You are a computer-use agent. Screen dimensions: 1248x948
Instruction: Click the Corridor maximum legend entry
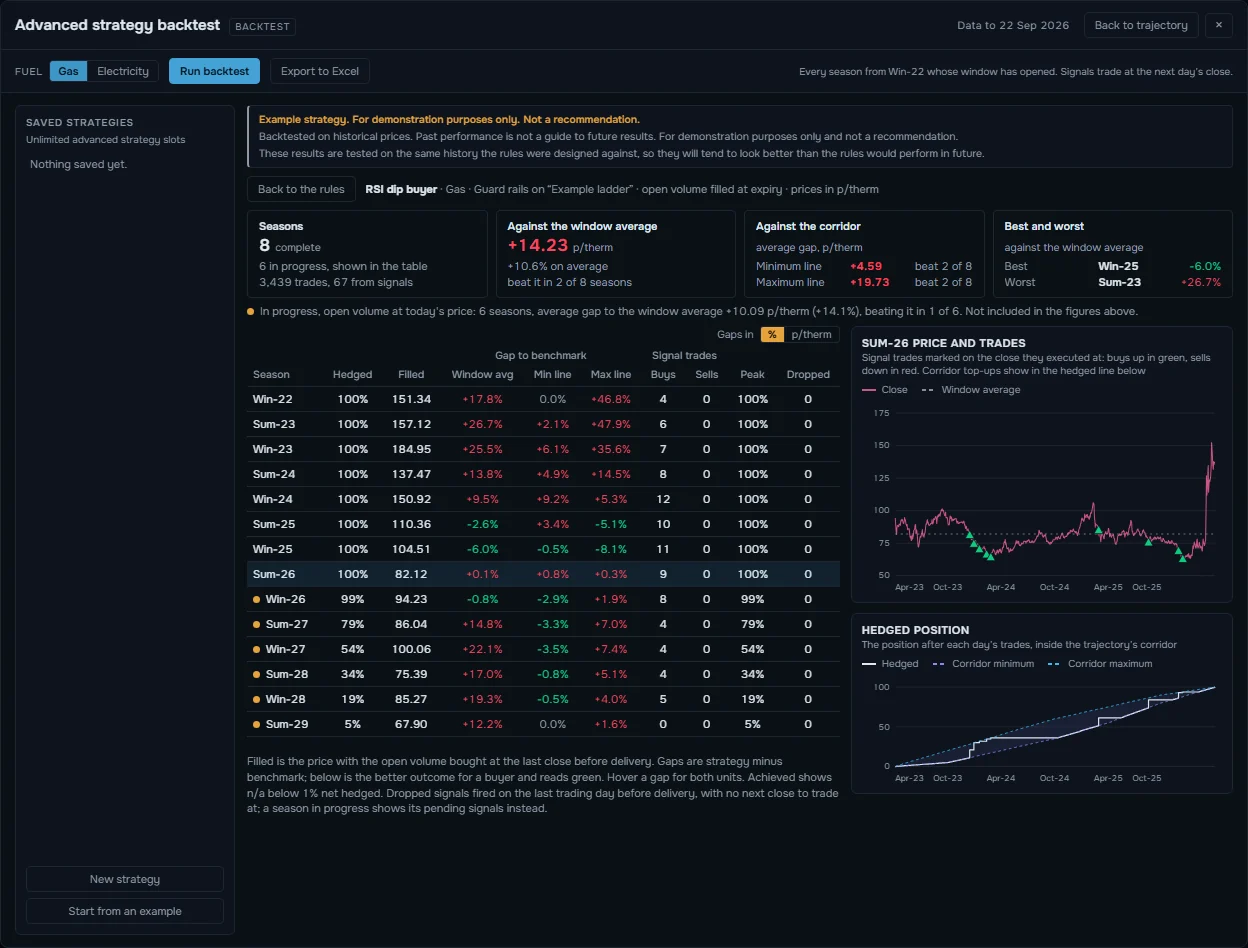click(x=1100, y=664)
